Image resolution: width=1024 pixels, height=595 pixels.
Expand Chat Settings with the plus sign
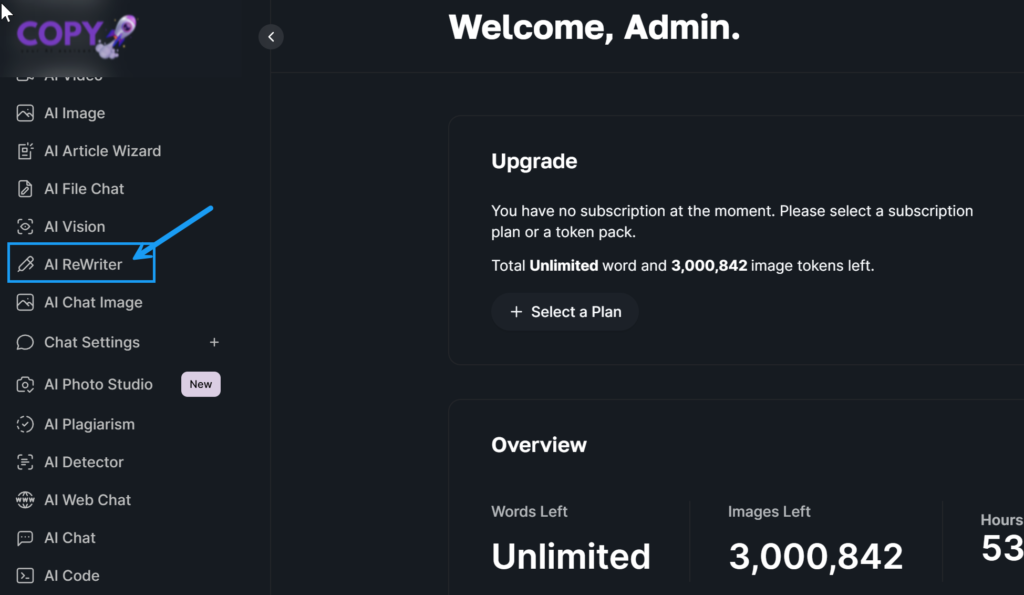pos(213,342)
